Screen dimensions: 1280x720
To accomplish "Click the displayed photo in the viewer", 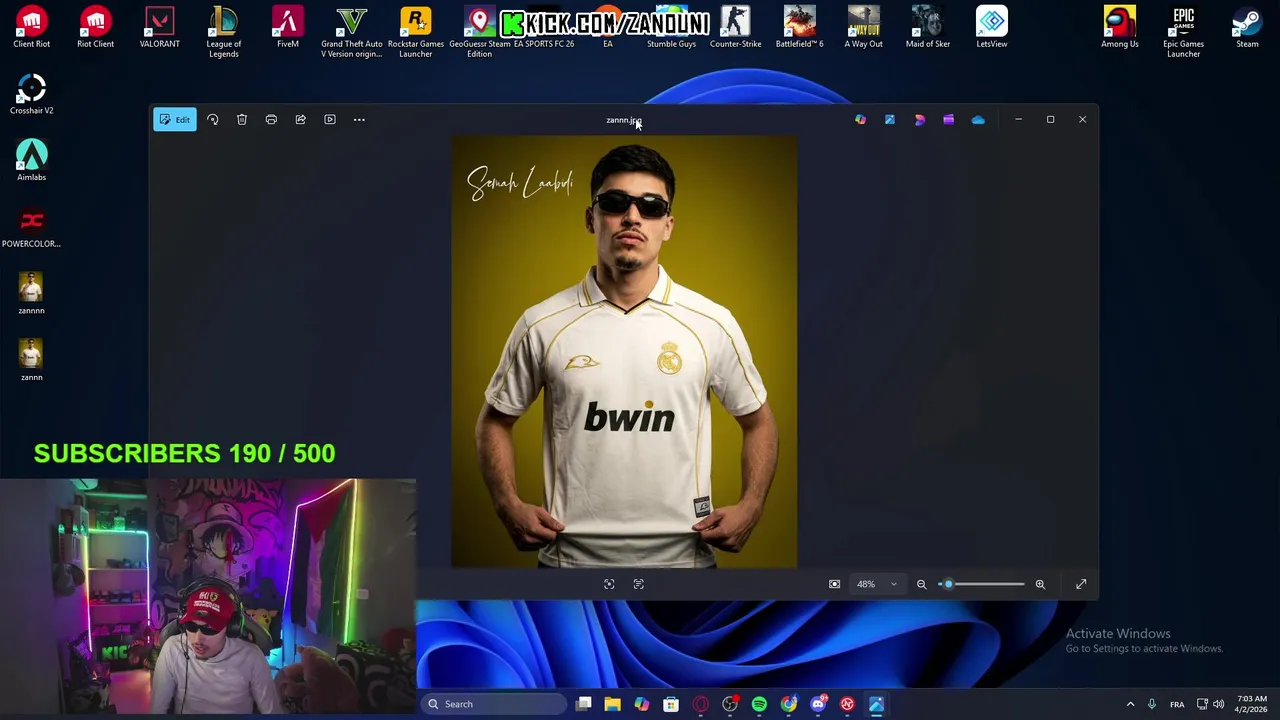I will click(624, 352).
